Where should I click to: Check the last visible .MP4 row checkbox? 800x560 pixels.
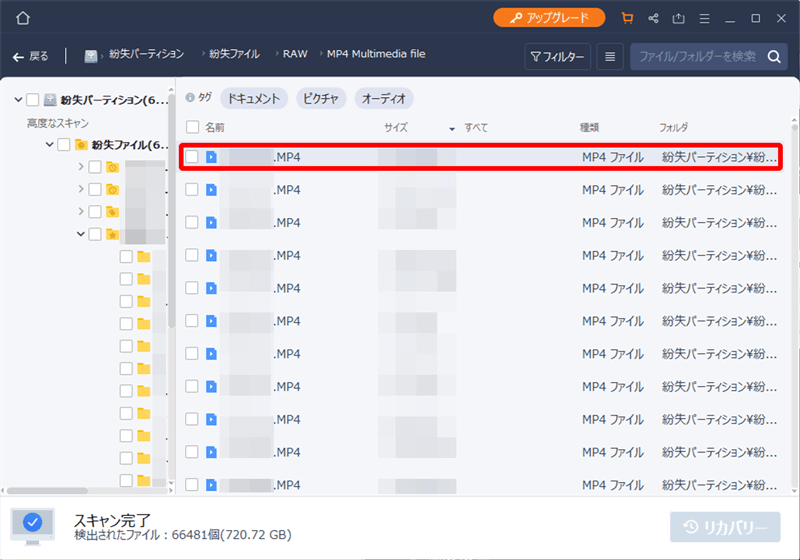192,485
